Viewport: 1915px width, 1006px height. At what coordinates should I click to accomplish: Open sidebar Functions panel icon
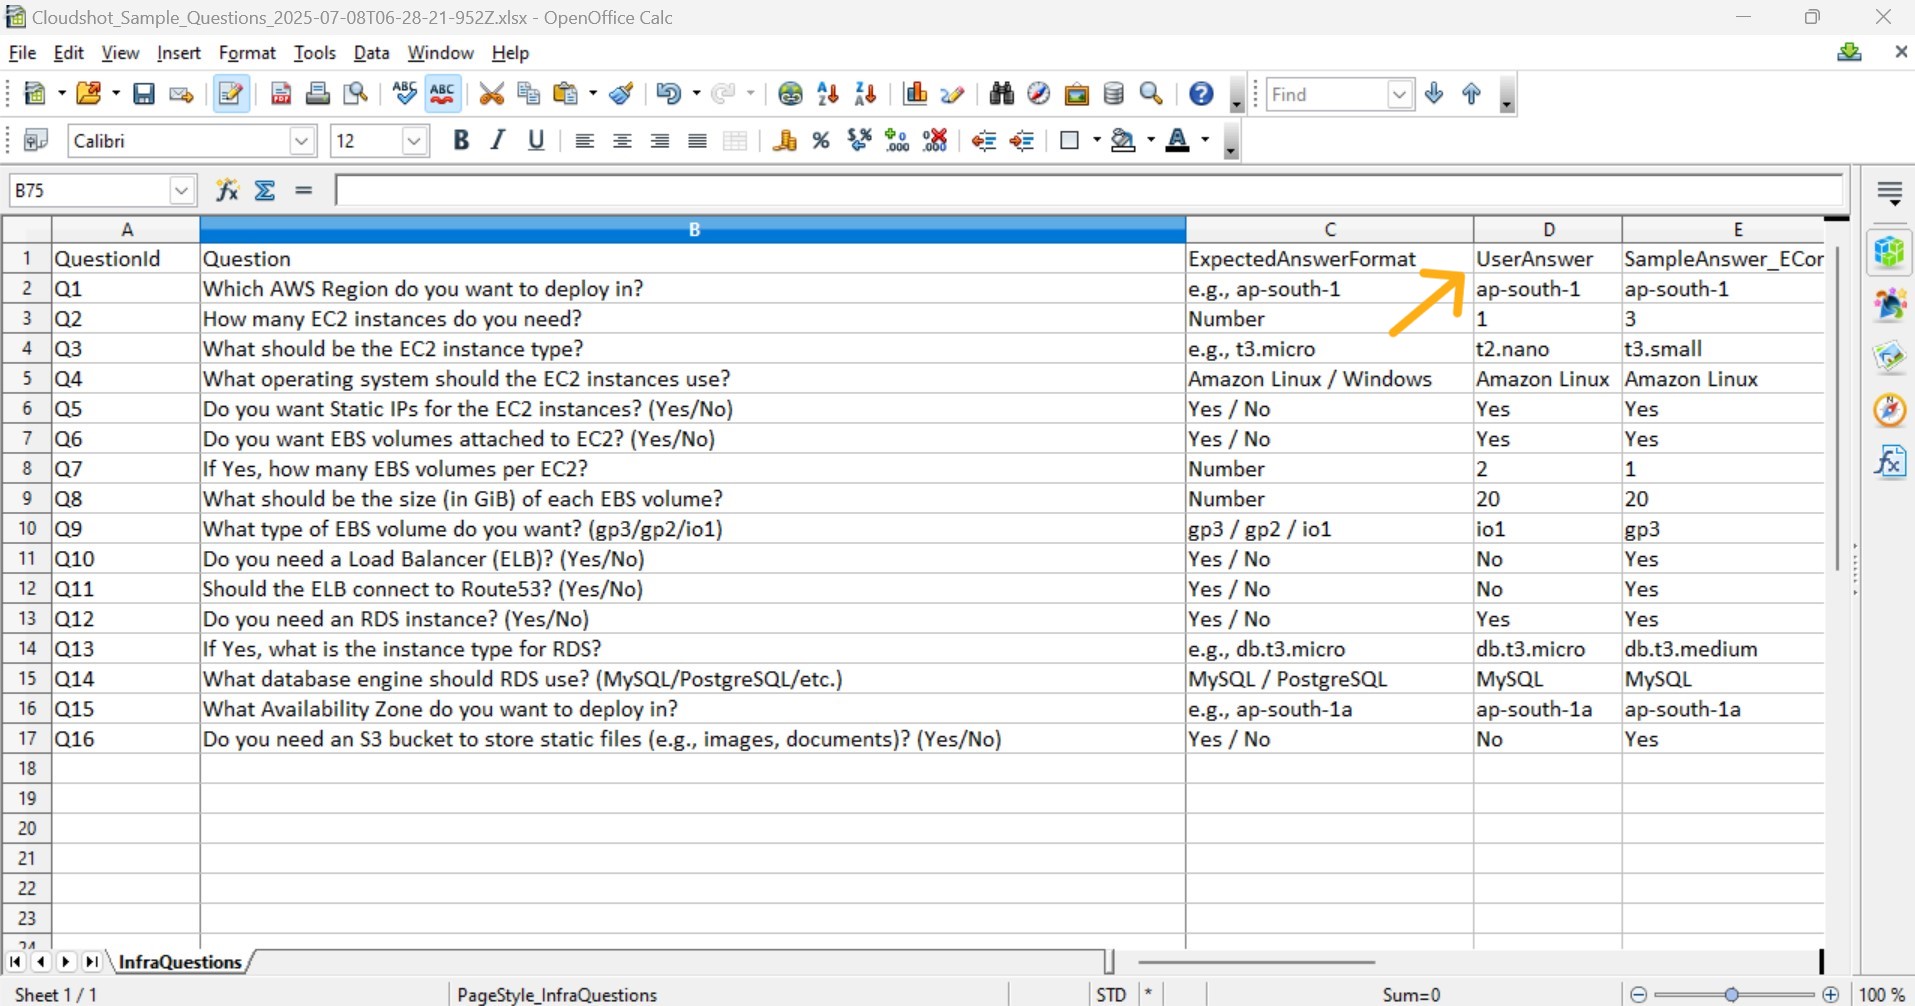point(1889,462)
